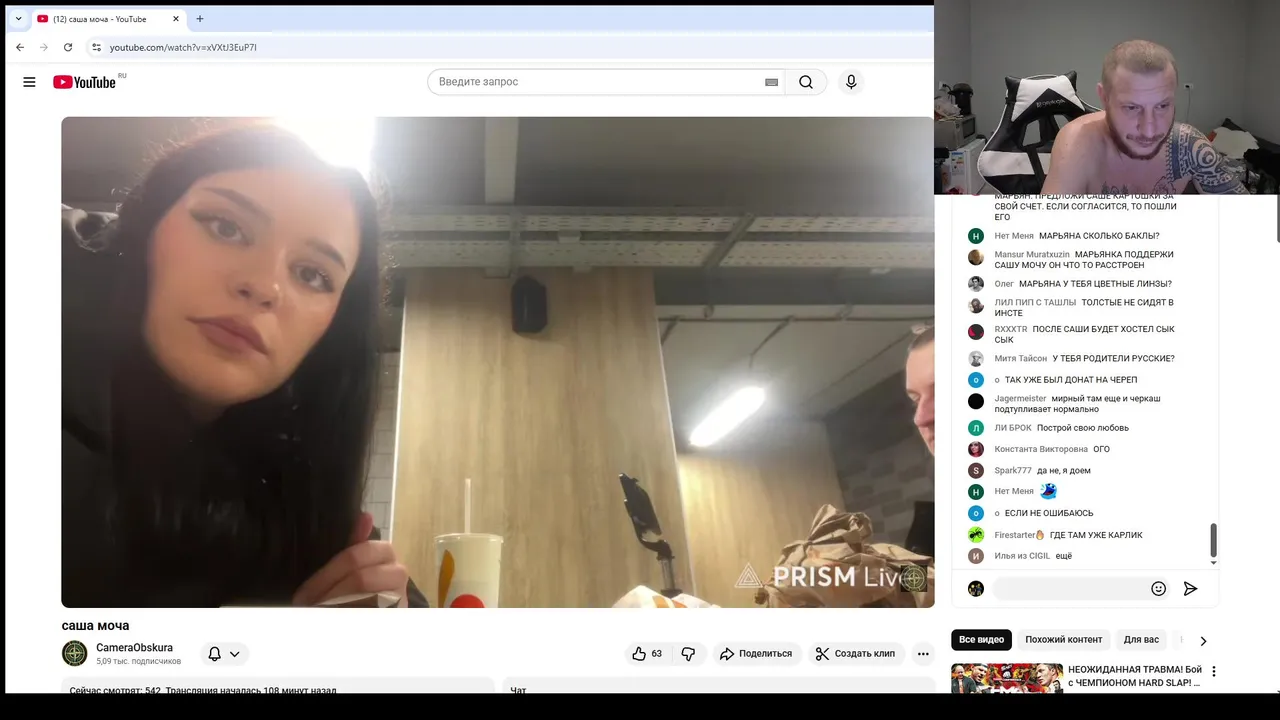Viewport: 1280px width, 720px height.
Task: Open more actions three-dot menu under video
Action: tap(923, 654)
